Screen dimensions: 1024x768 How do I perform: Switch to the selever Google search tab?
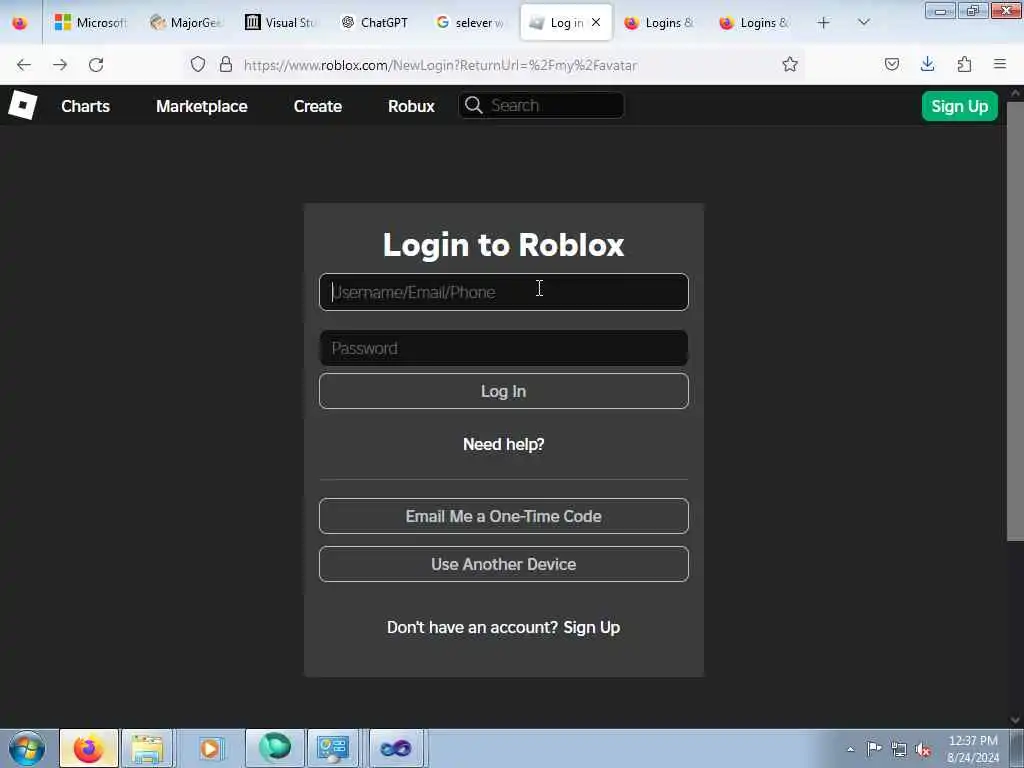pyautogui.click(x=470, y=23)
